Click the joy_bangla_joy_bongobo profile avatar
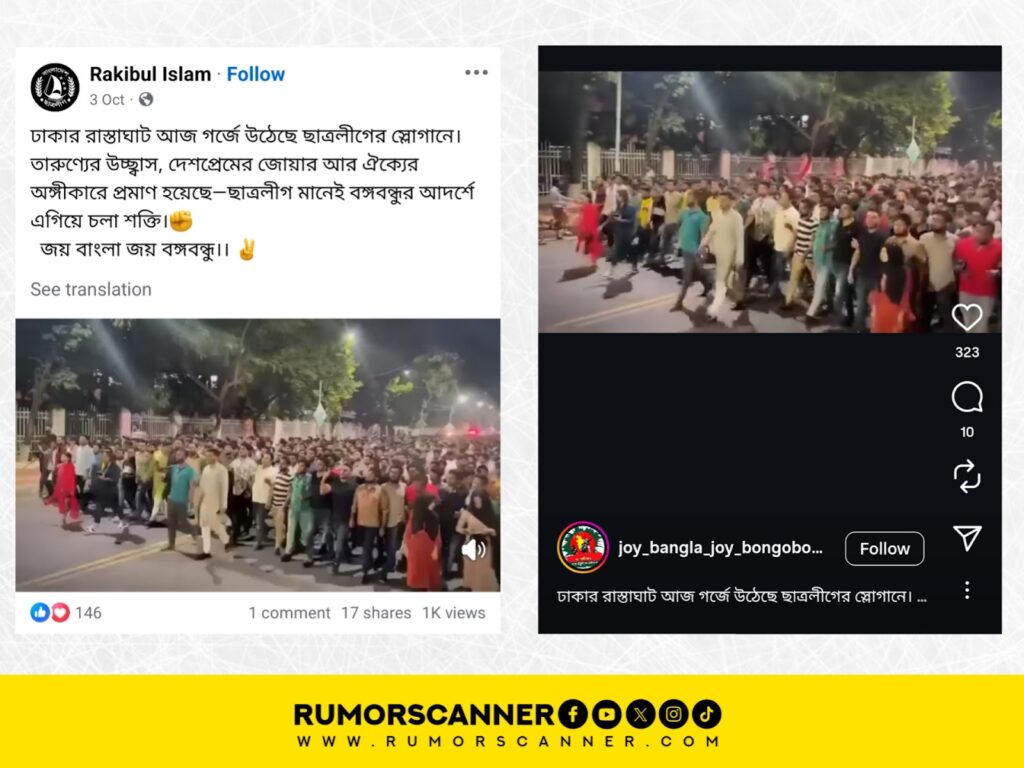Viewport: 1024px width, 768px height. click(x=583, y=547)
